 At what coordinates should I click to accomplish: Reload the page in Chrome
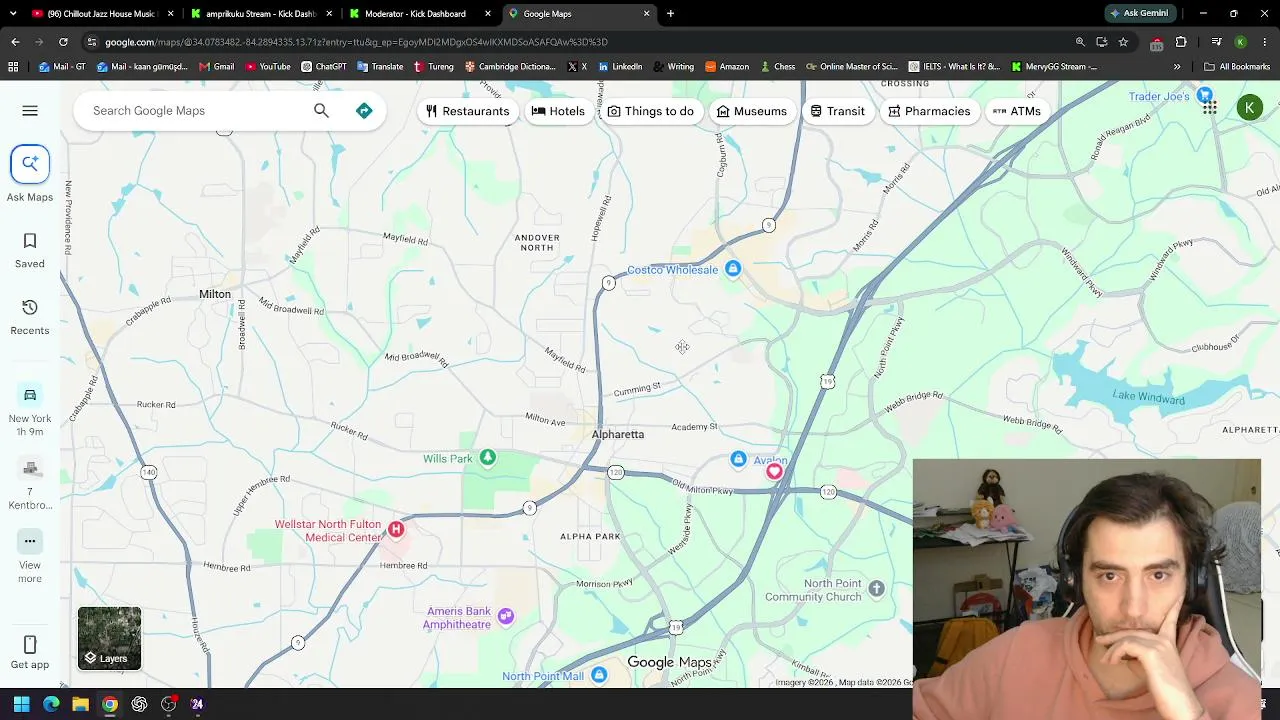63,42
